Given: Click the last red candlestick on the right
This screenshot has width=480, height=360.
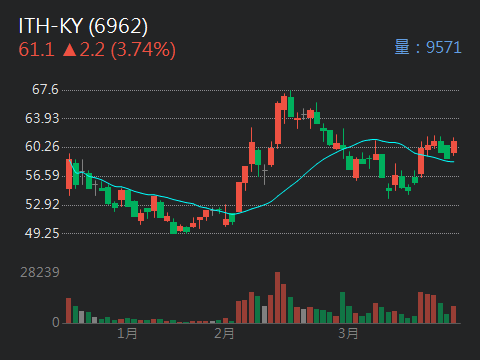Looking at the screenshot, I should coord(454,147).
